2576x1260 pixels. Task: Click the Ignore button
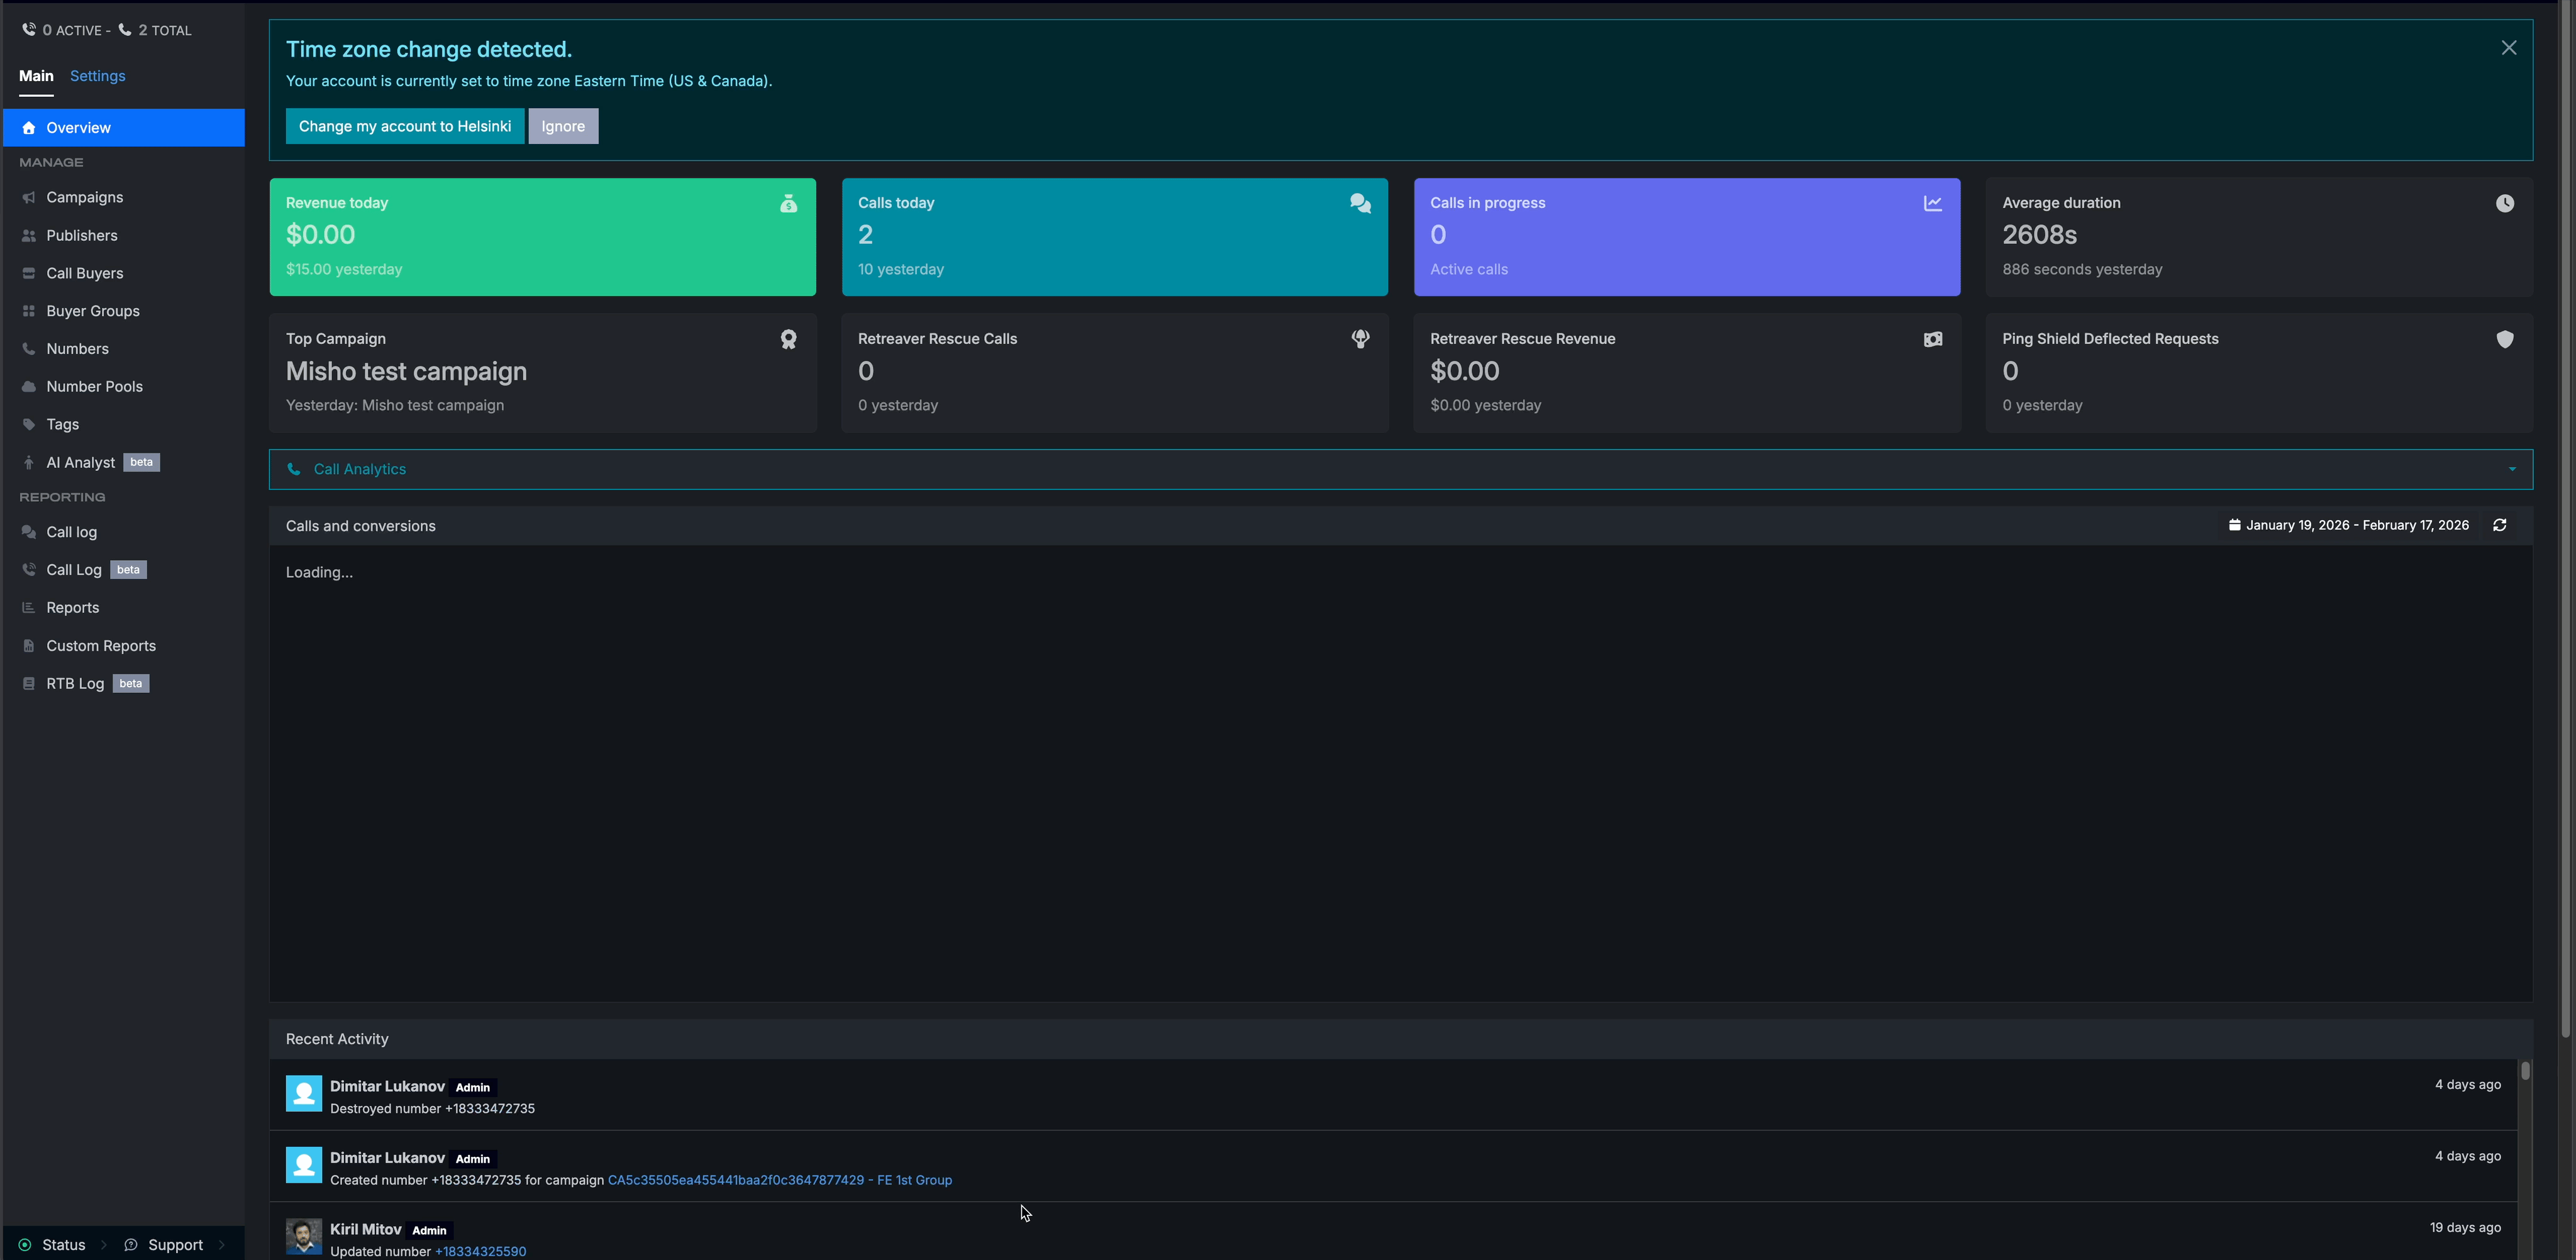(563, 126)
